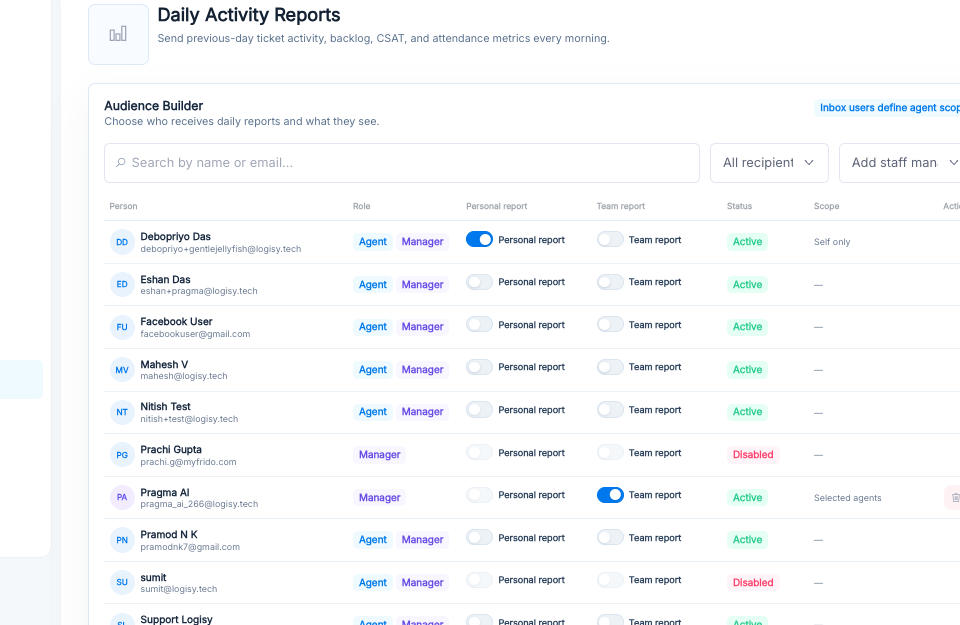The height and width of the screenshot is (625, 960).
Task: Enable Personal report for Nitish Test
Action: (479, 410)
